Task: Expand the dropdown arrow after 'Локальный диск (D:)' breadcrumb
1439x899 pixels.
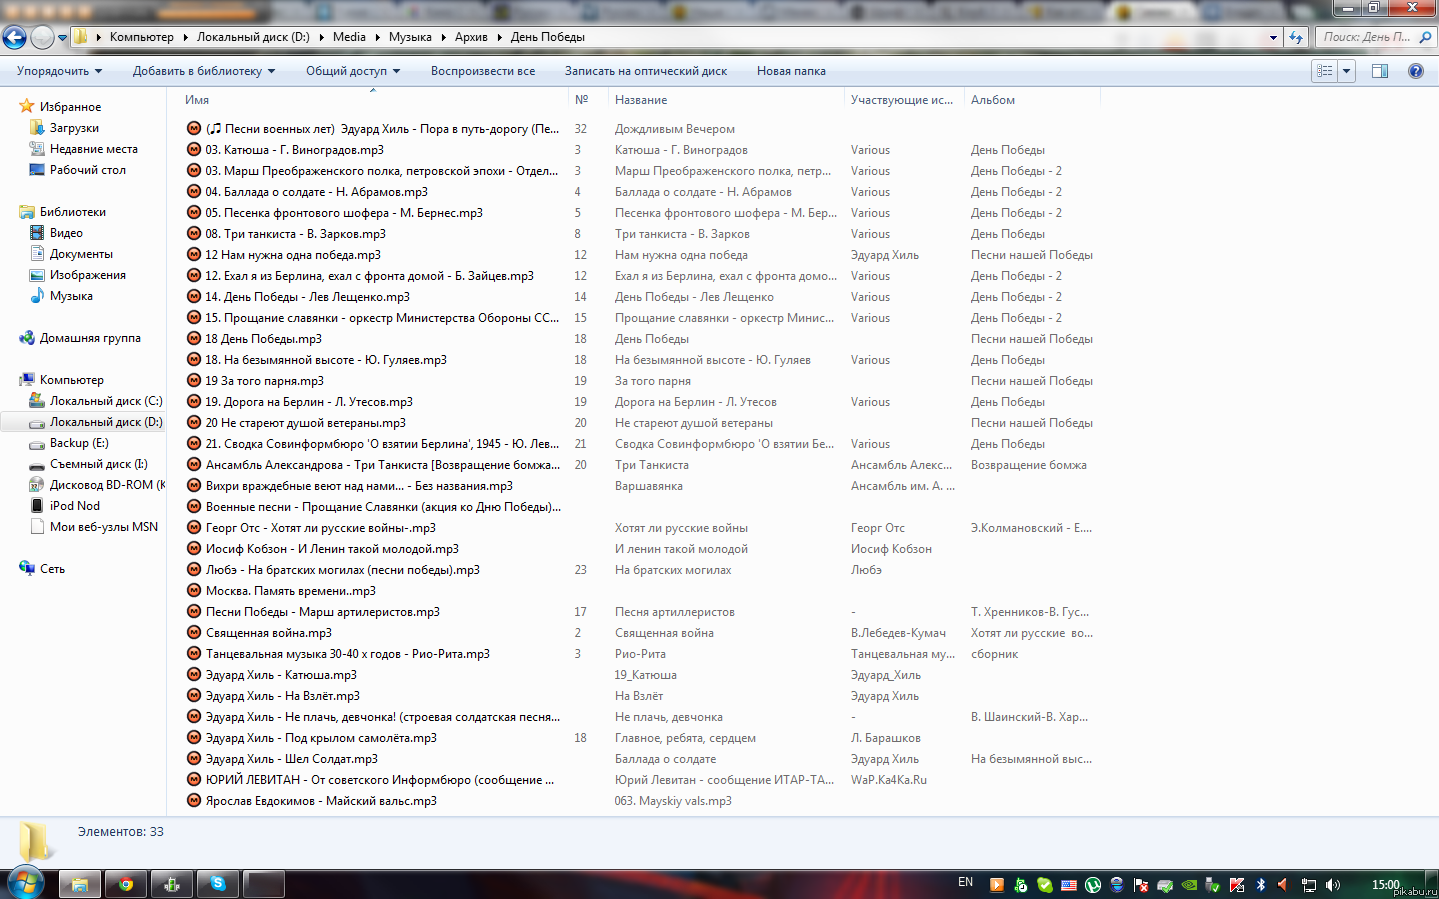Action: click(321, 37)
